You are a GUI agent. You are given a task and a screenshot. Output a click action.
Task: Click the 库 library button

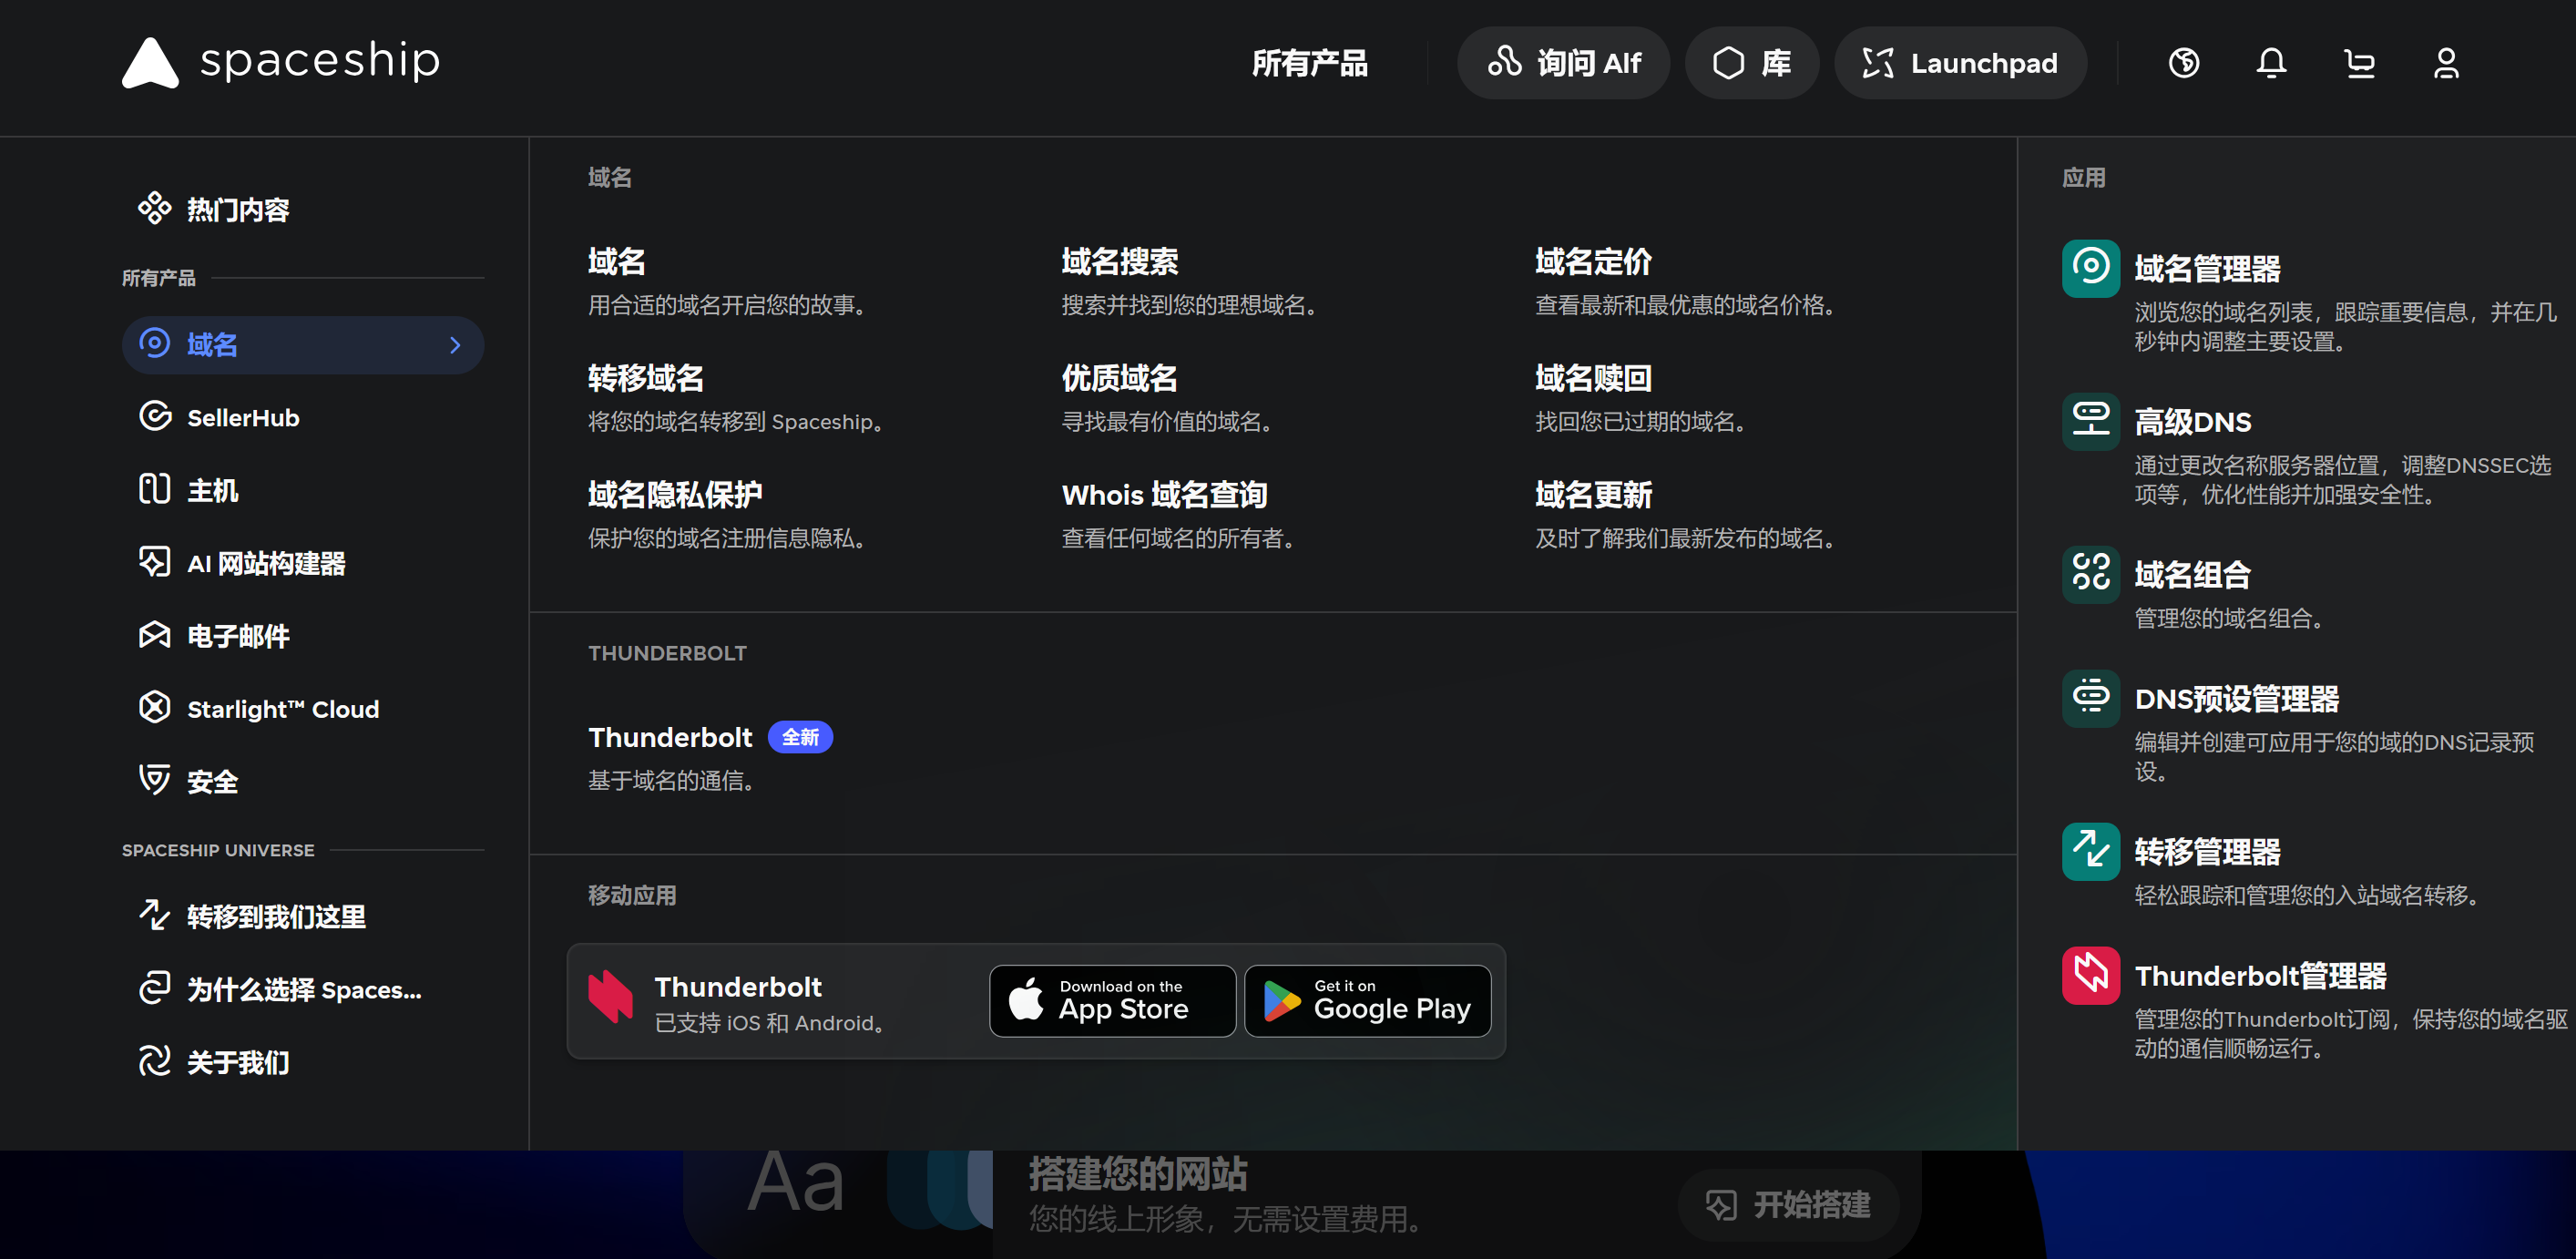[x=1751, y=63]
